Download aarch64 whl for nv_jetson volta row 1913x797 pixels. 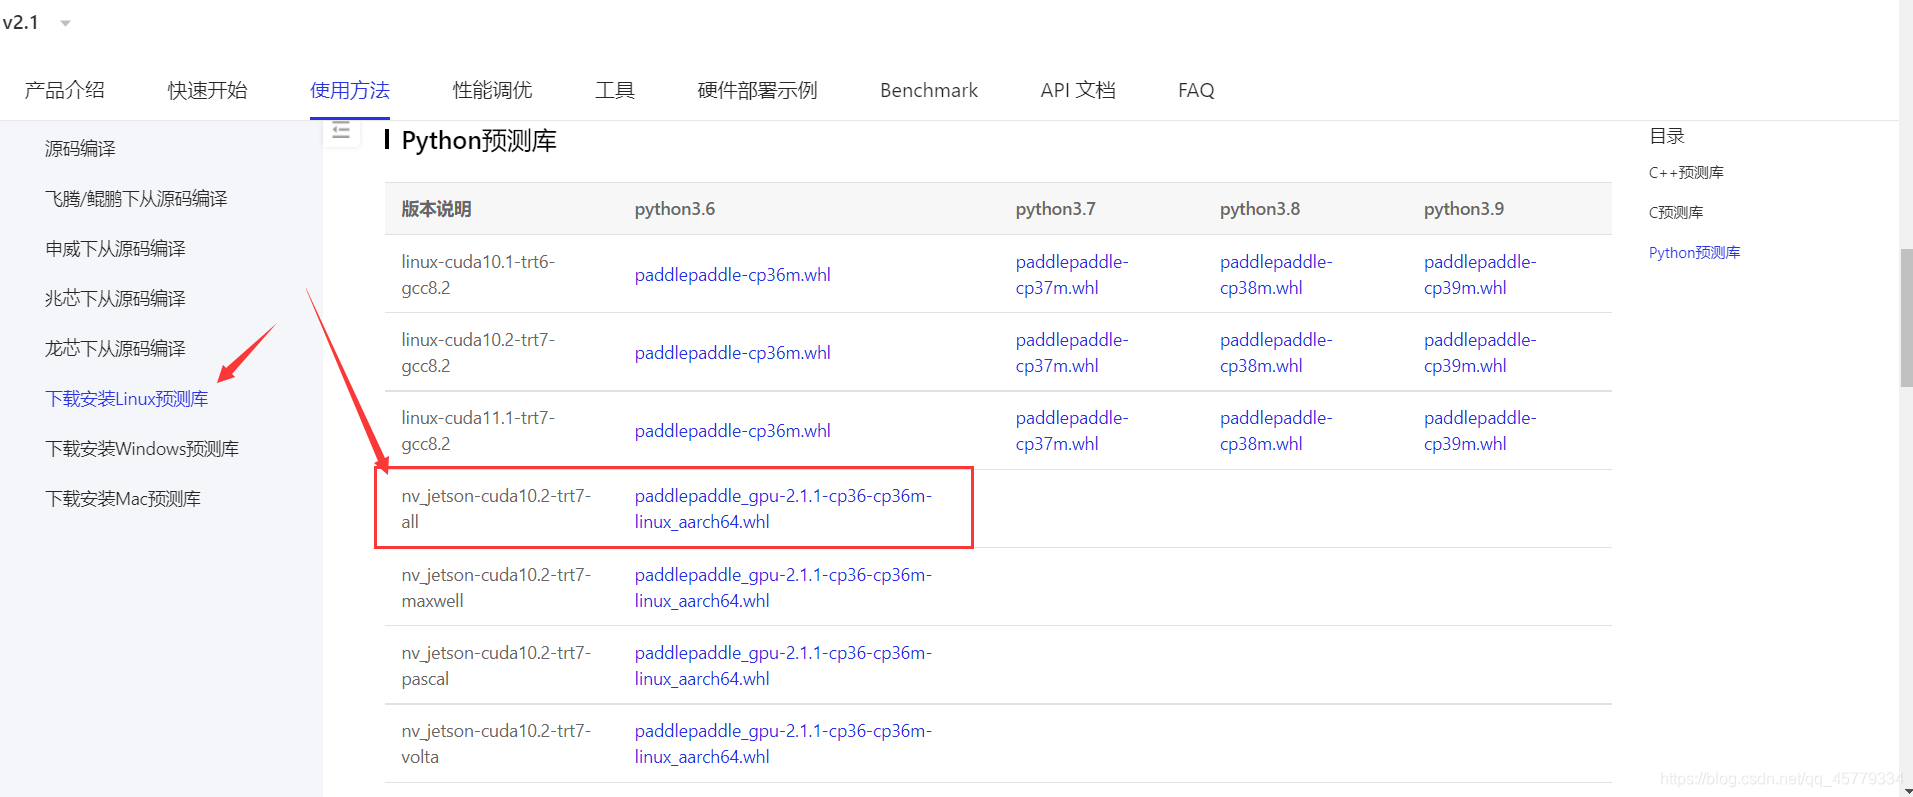click(x=783, y=744)
